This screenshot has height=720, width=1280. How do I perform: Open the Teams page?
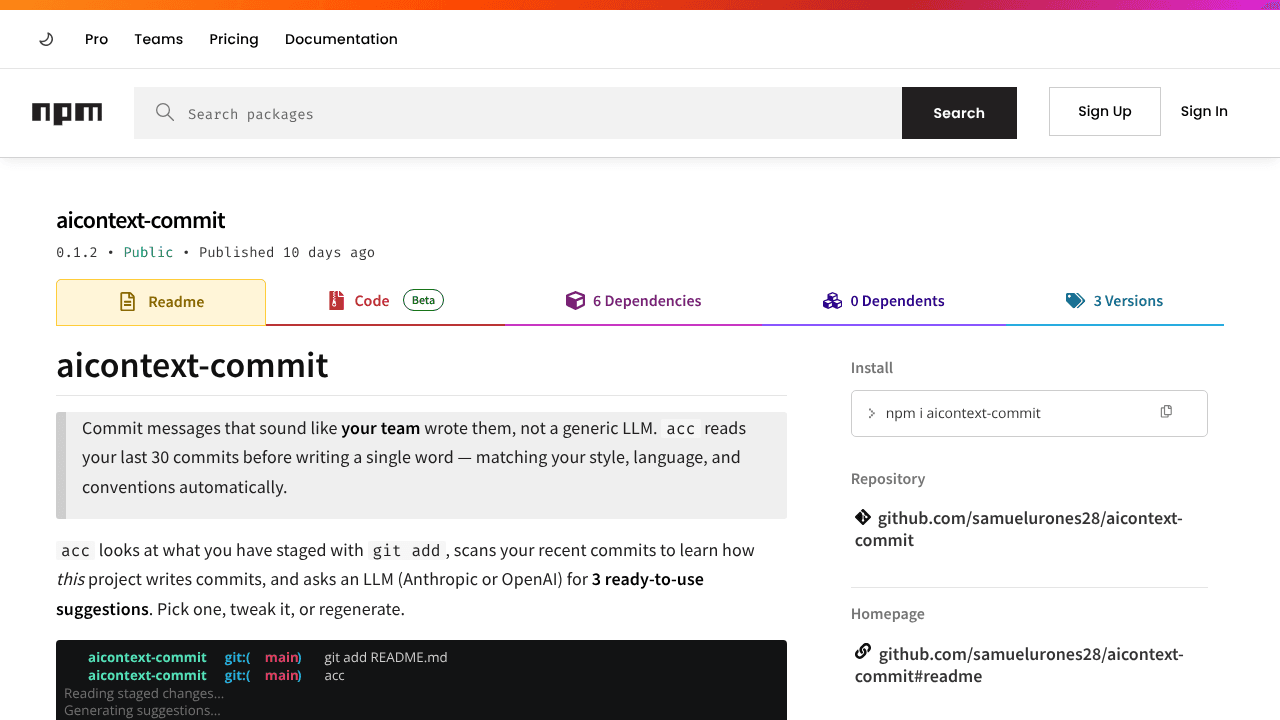tap(159, 39)
